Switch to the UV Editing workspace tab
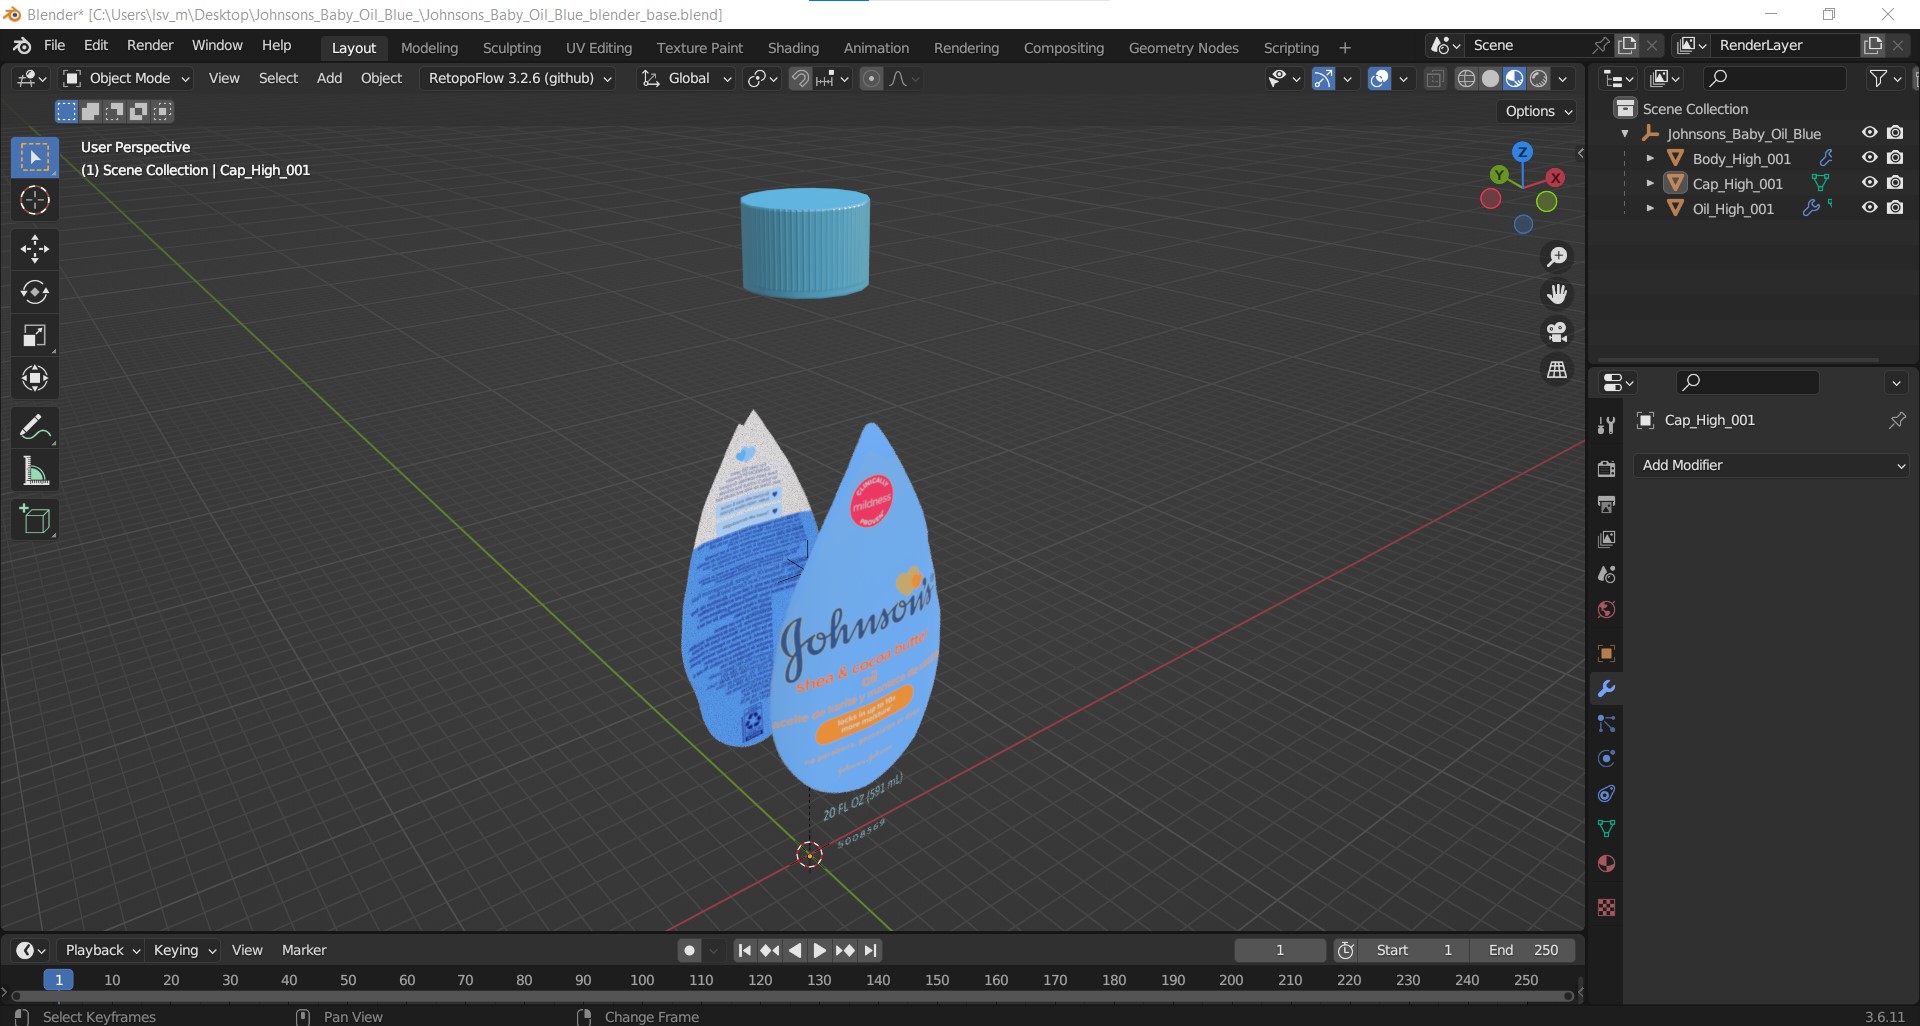Screen dimensions: 1920x1026 (x=599, y=48)
